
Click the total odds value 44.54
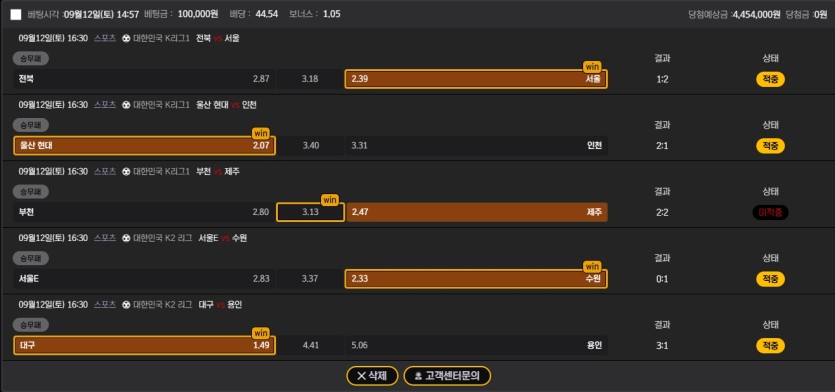tap(266, 14)
